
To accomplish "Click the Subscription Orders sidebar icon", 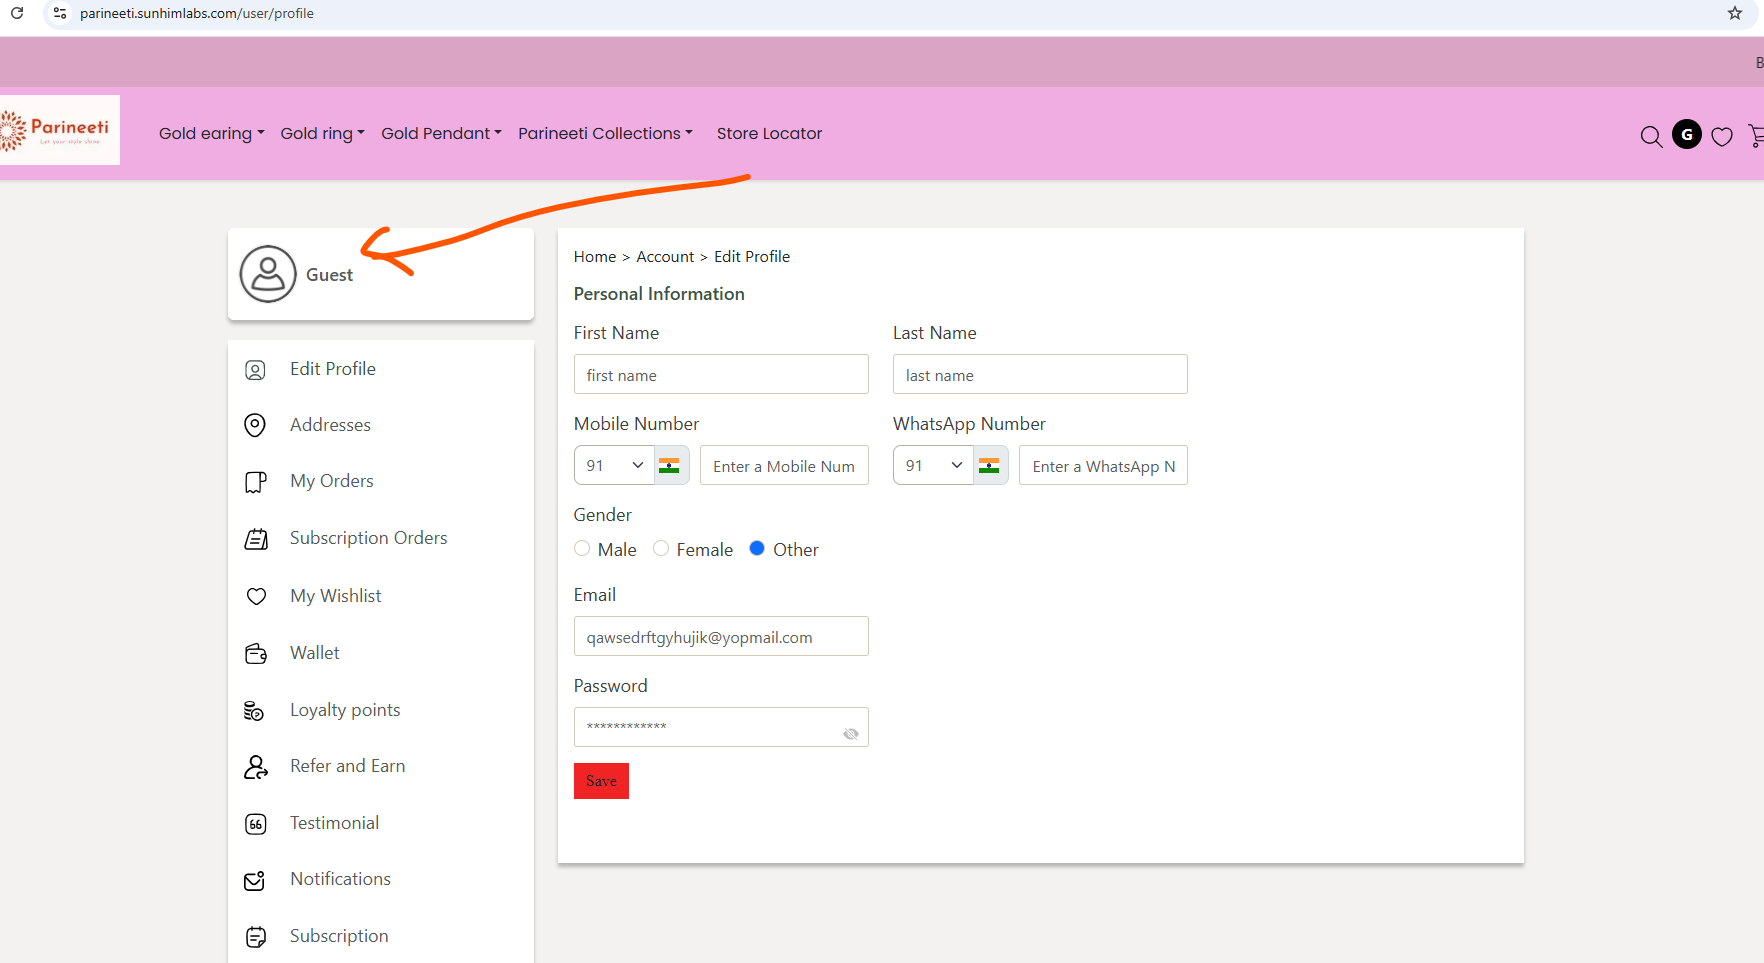I will pos(256,539).
